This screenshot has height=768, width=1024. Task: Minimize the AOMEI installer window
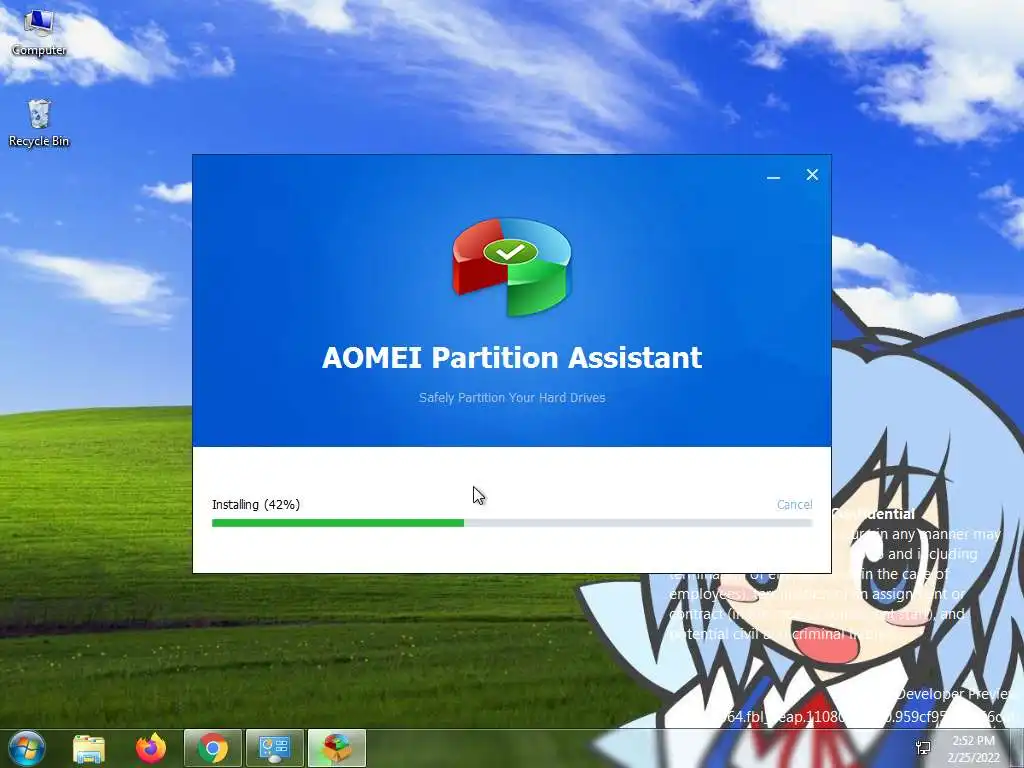pos(773,176)
